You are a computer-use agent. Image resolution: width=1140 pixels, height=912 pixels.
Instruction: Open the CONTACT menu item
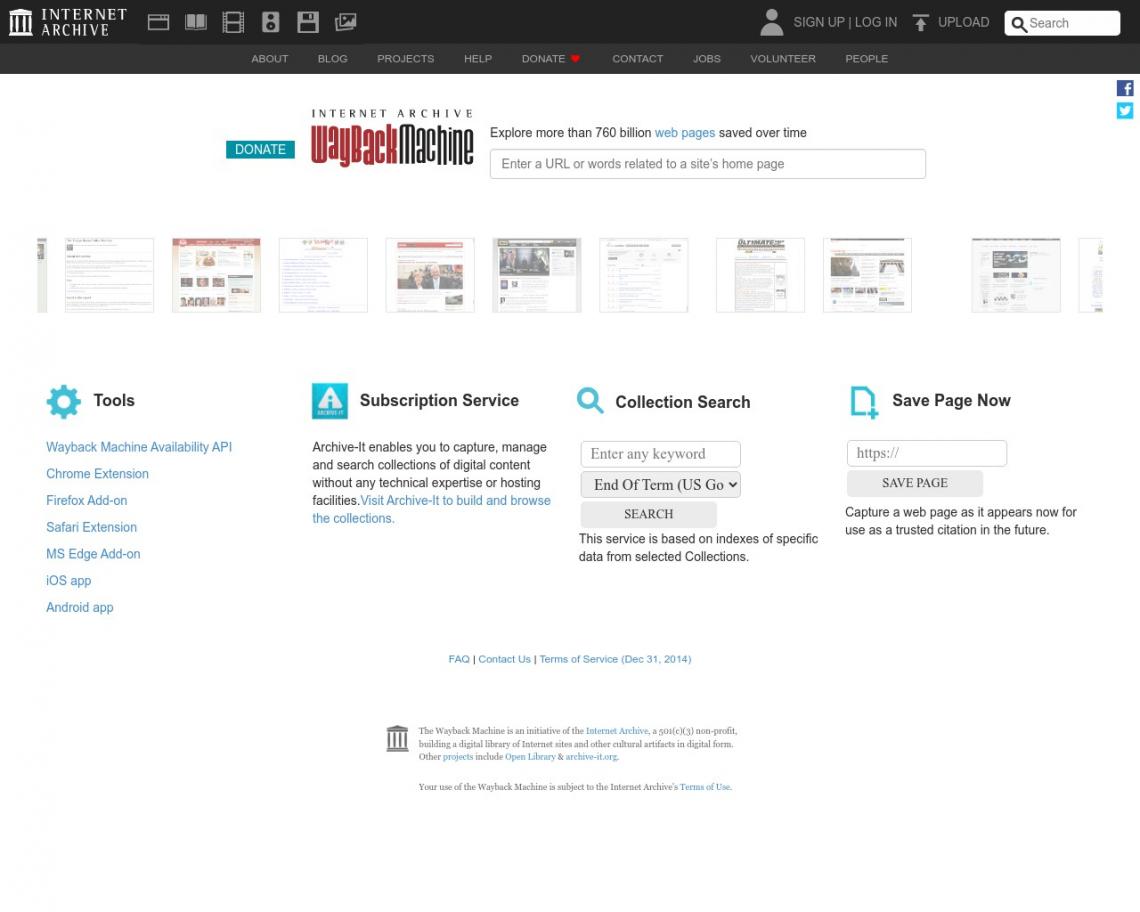(638, 59)
